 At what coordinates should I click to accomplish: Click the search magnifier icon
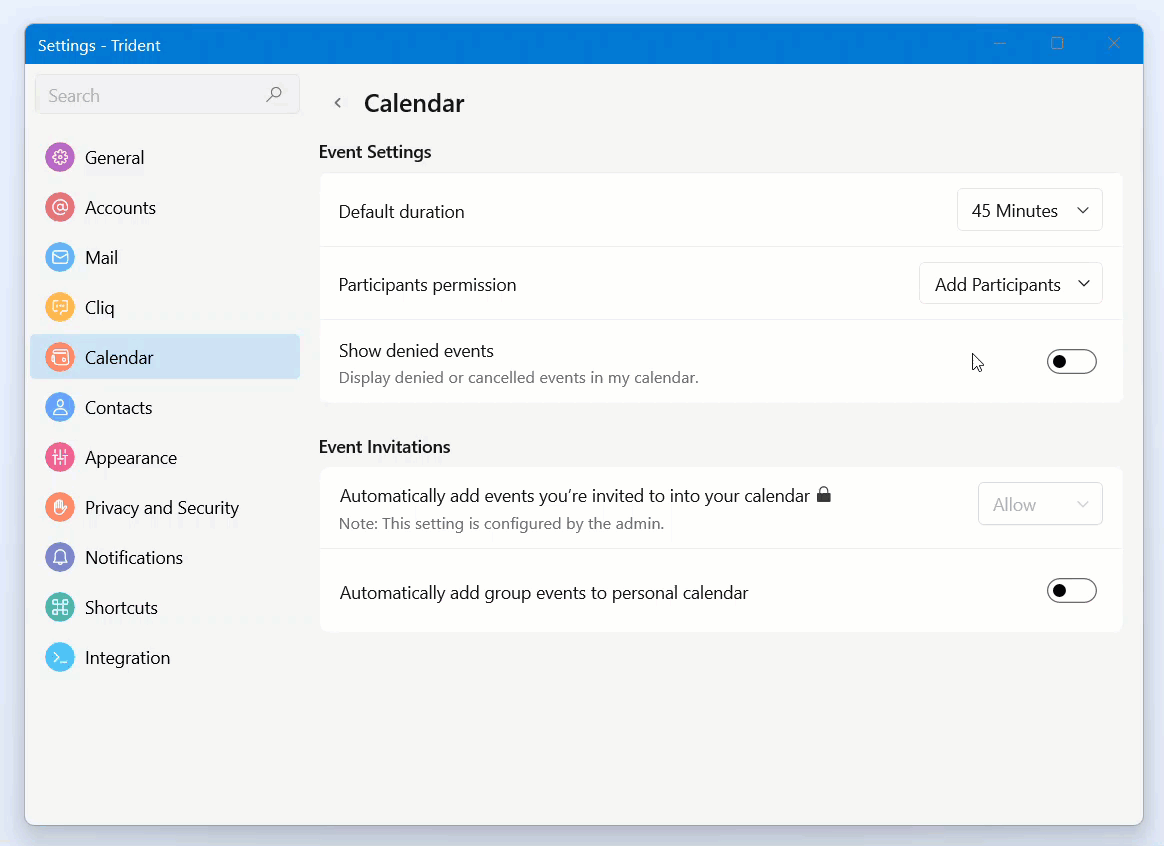(274, 95)
